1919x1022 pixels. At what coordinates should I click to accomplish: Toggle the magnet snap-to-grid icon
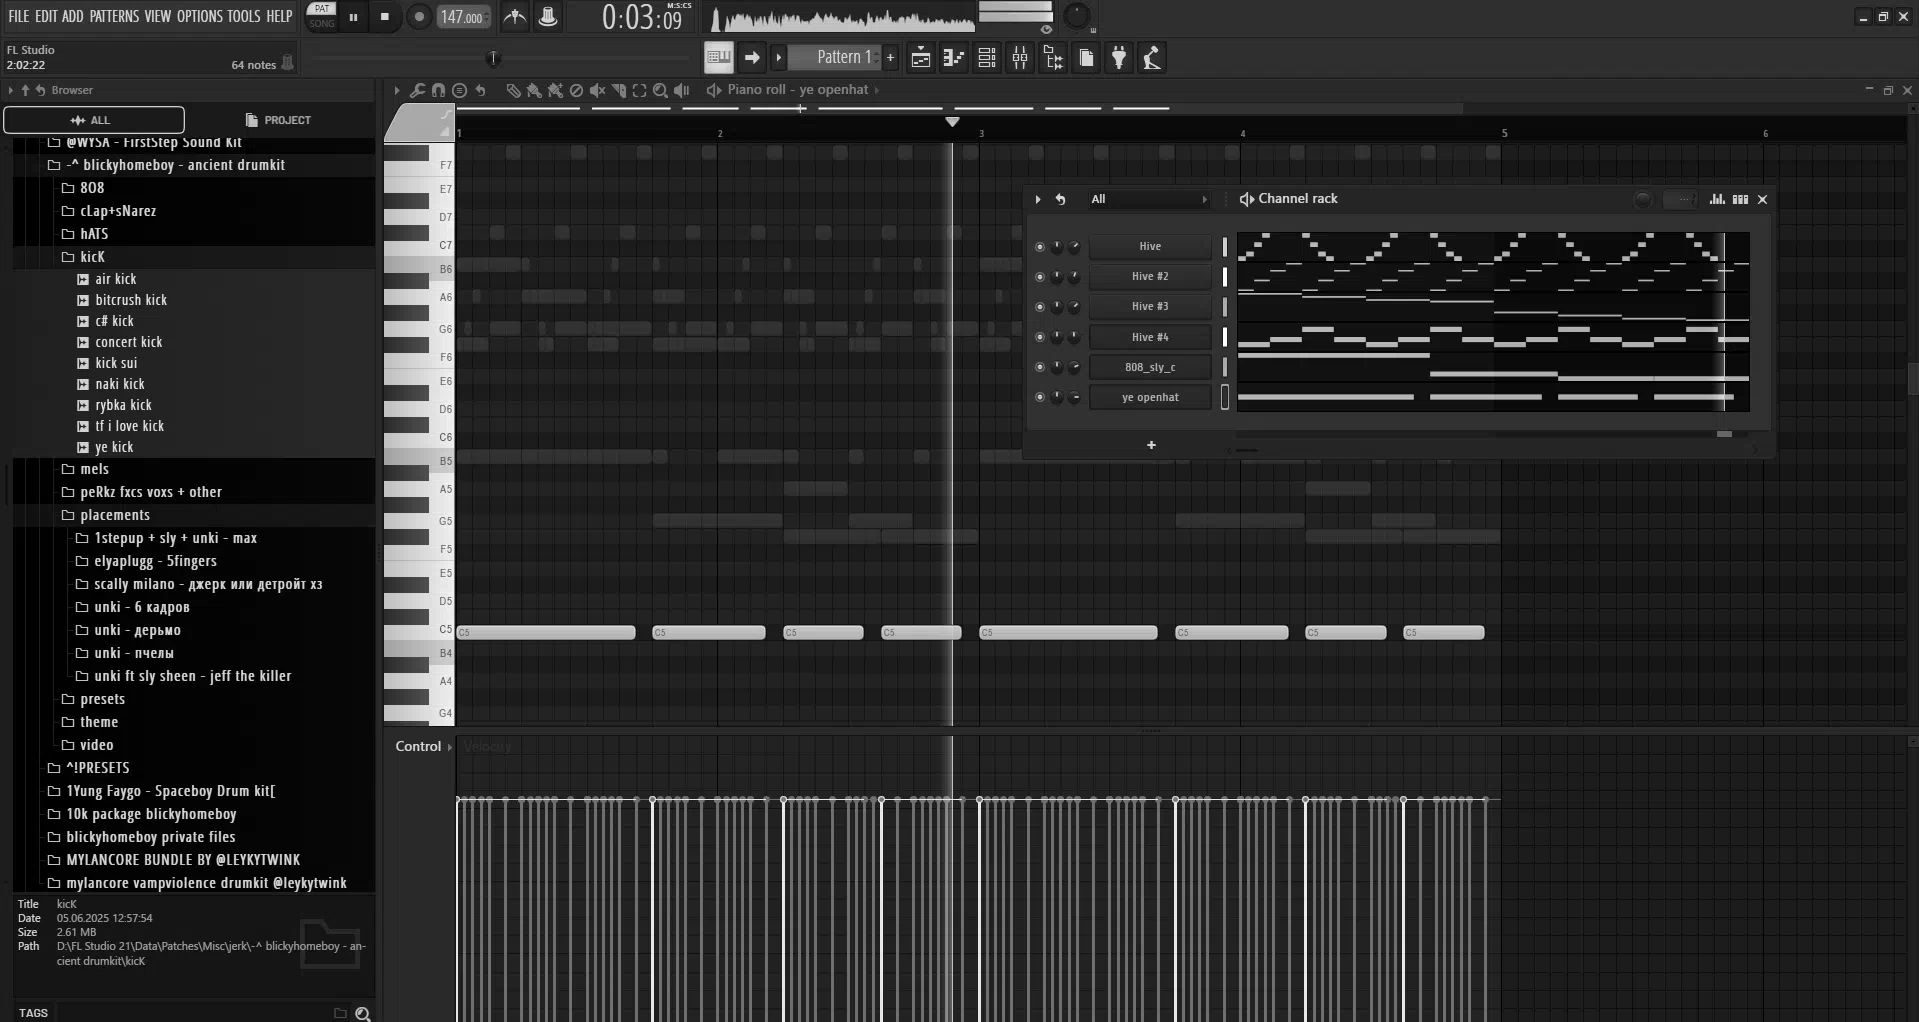pos(438,90)
